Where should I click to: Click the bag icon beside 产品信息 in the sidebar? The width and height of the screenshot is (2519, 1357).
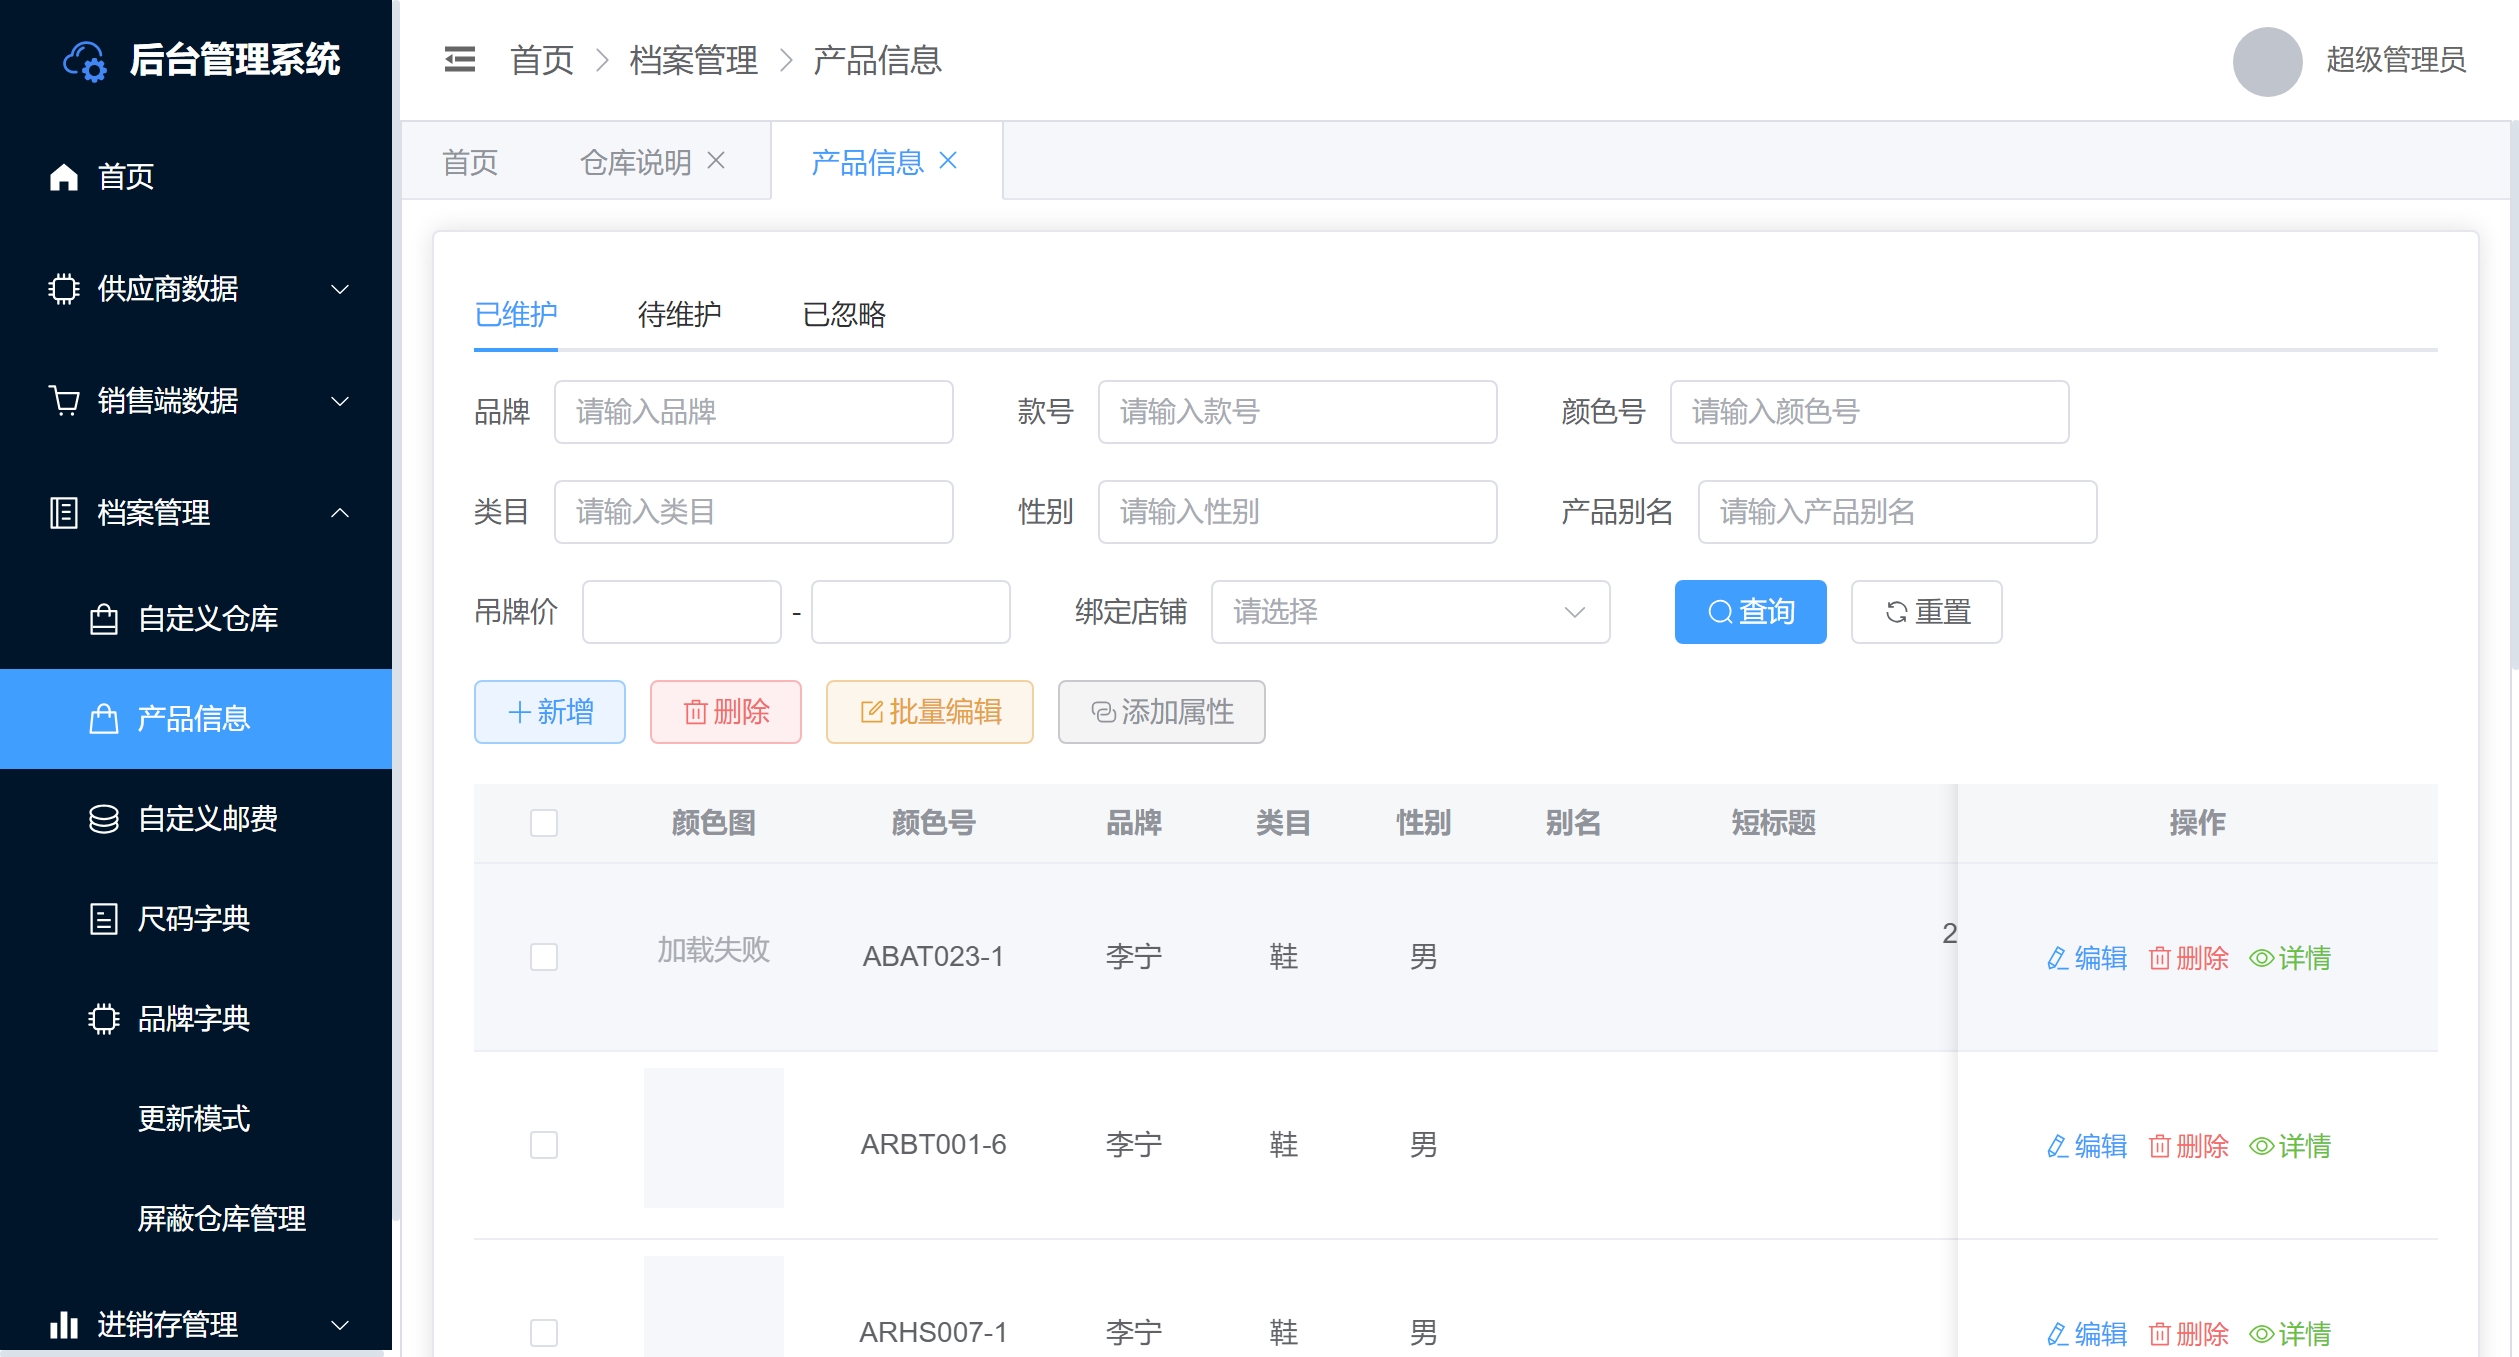pos(104,719)
